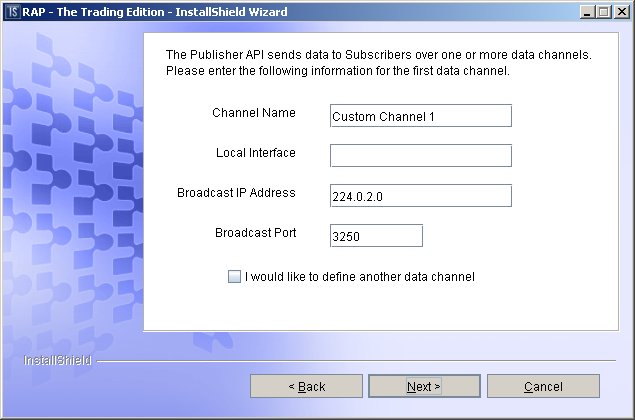Click the 'Broadcast IP Address' label
635x420 pixels.
tap(237, 192)
